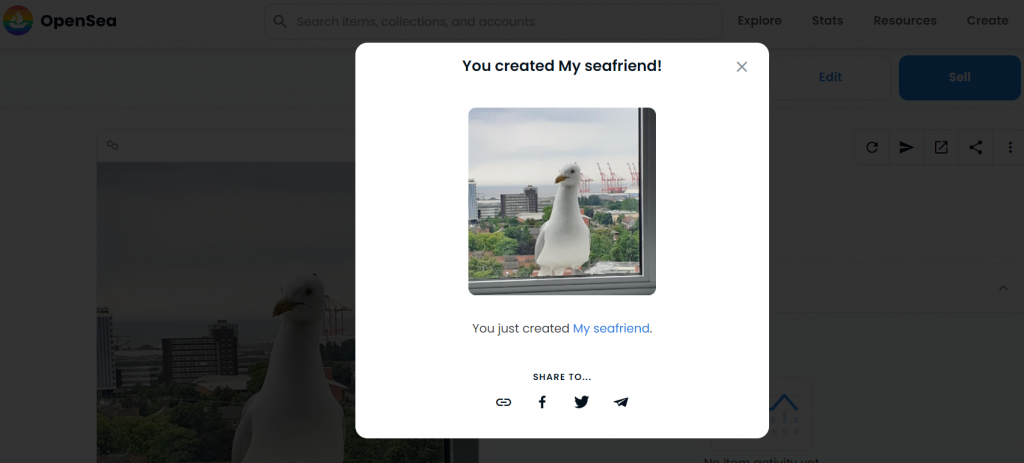Share to Telegram icon

click(x=621, y=402)
